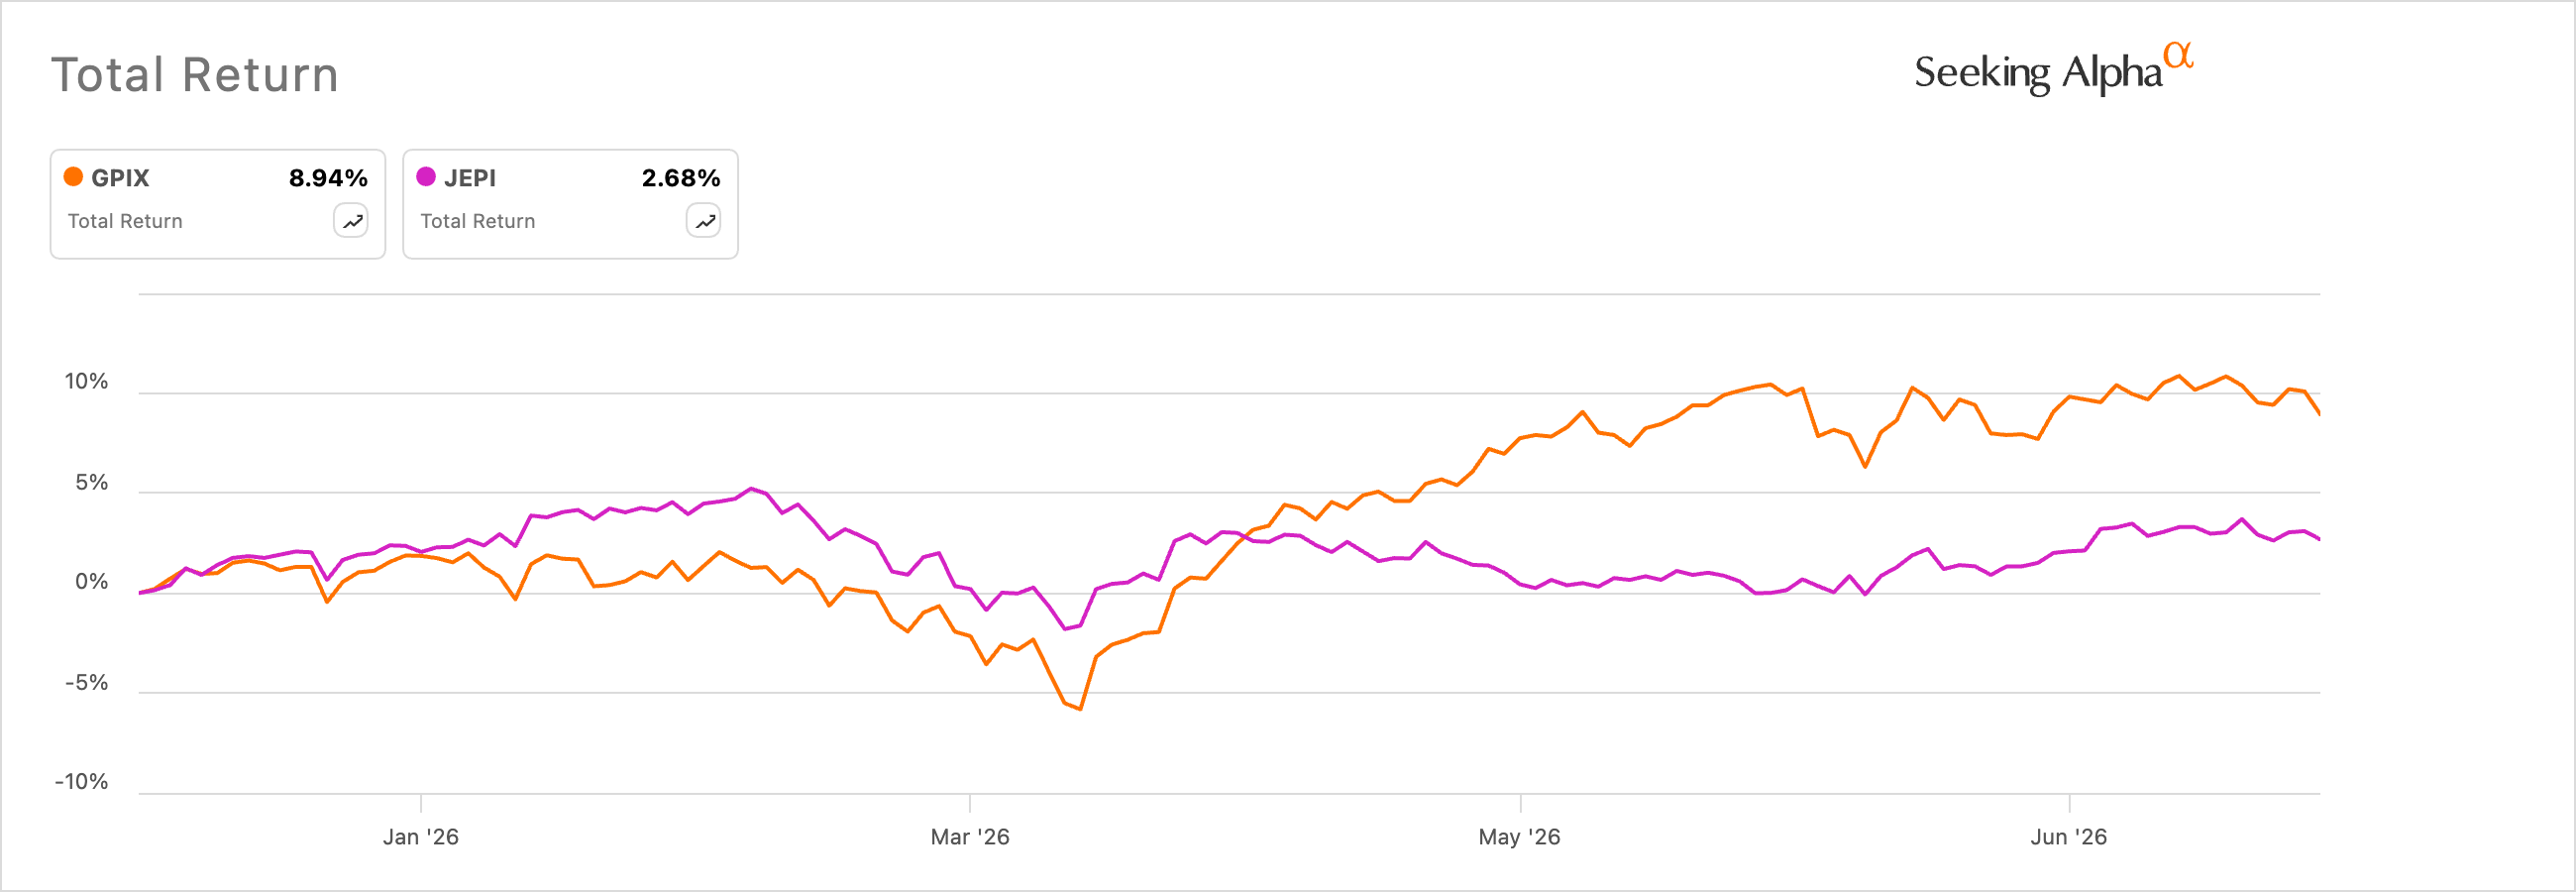Click the GPIX 8.94% return value
The height and width of the screenshot is (892, 2576).
point(328,178)
